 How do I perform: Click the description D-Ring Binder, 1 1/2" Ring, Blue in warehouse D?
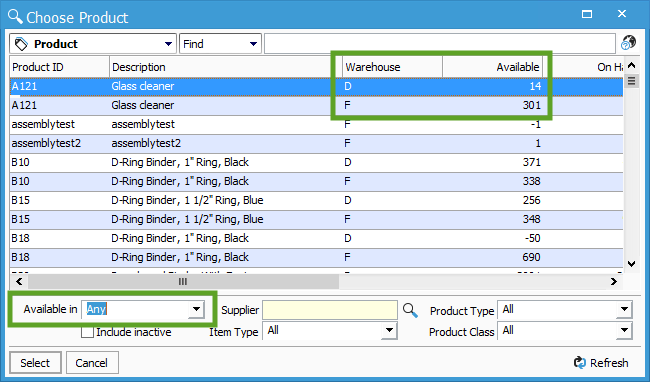tap(187, 200)
